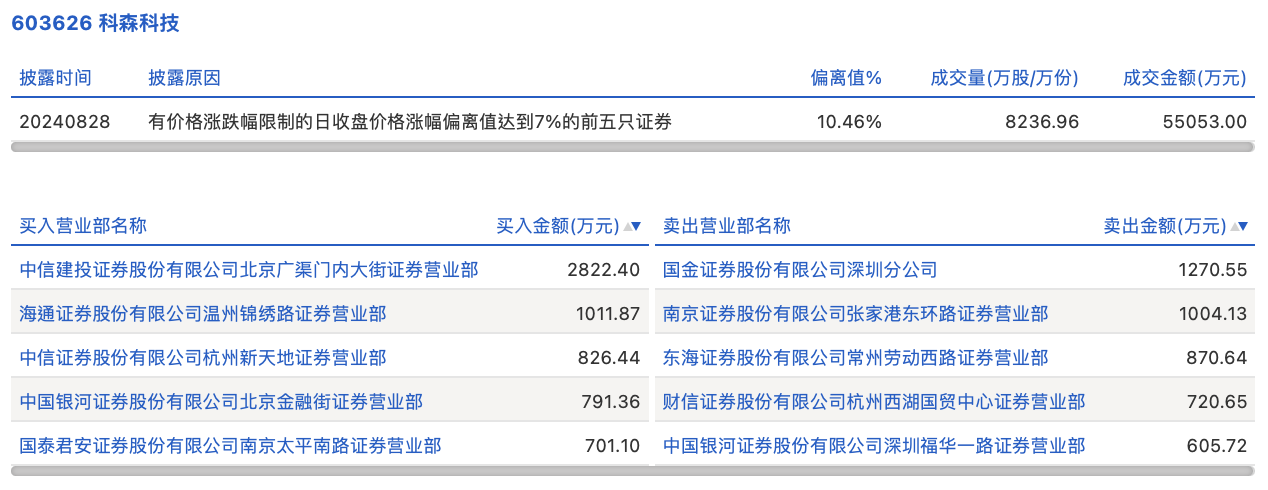Click scrollbar below the buy/sell tables
Viewport: 1268px width, 490px height.
632,470
